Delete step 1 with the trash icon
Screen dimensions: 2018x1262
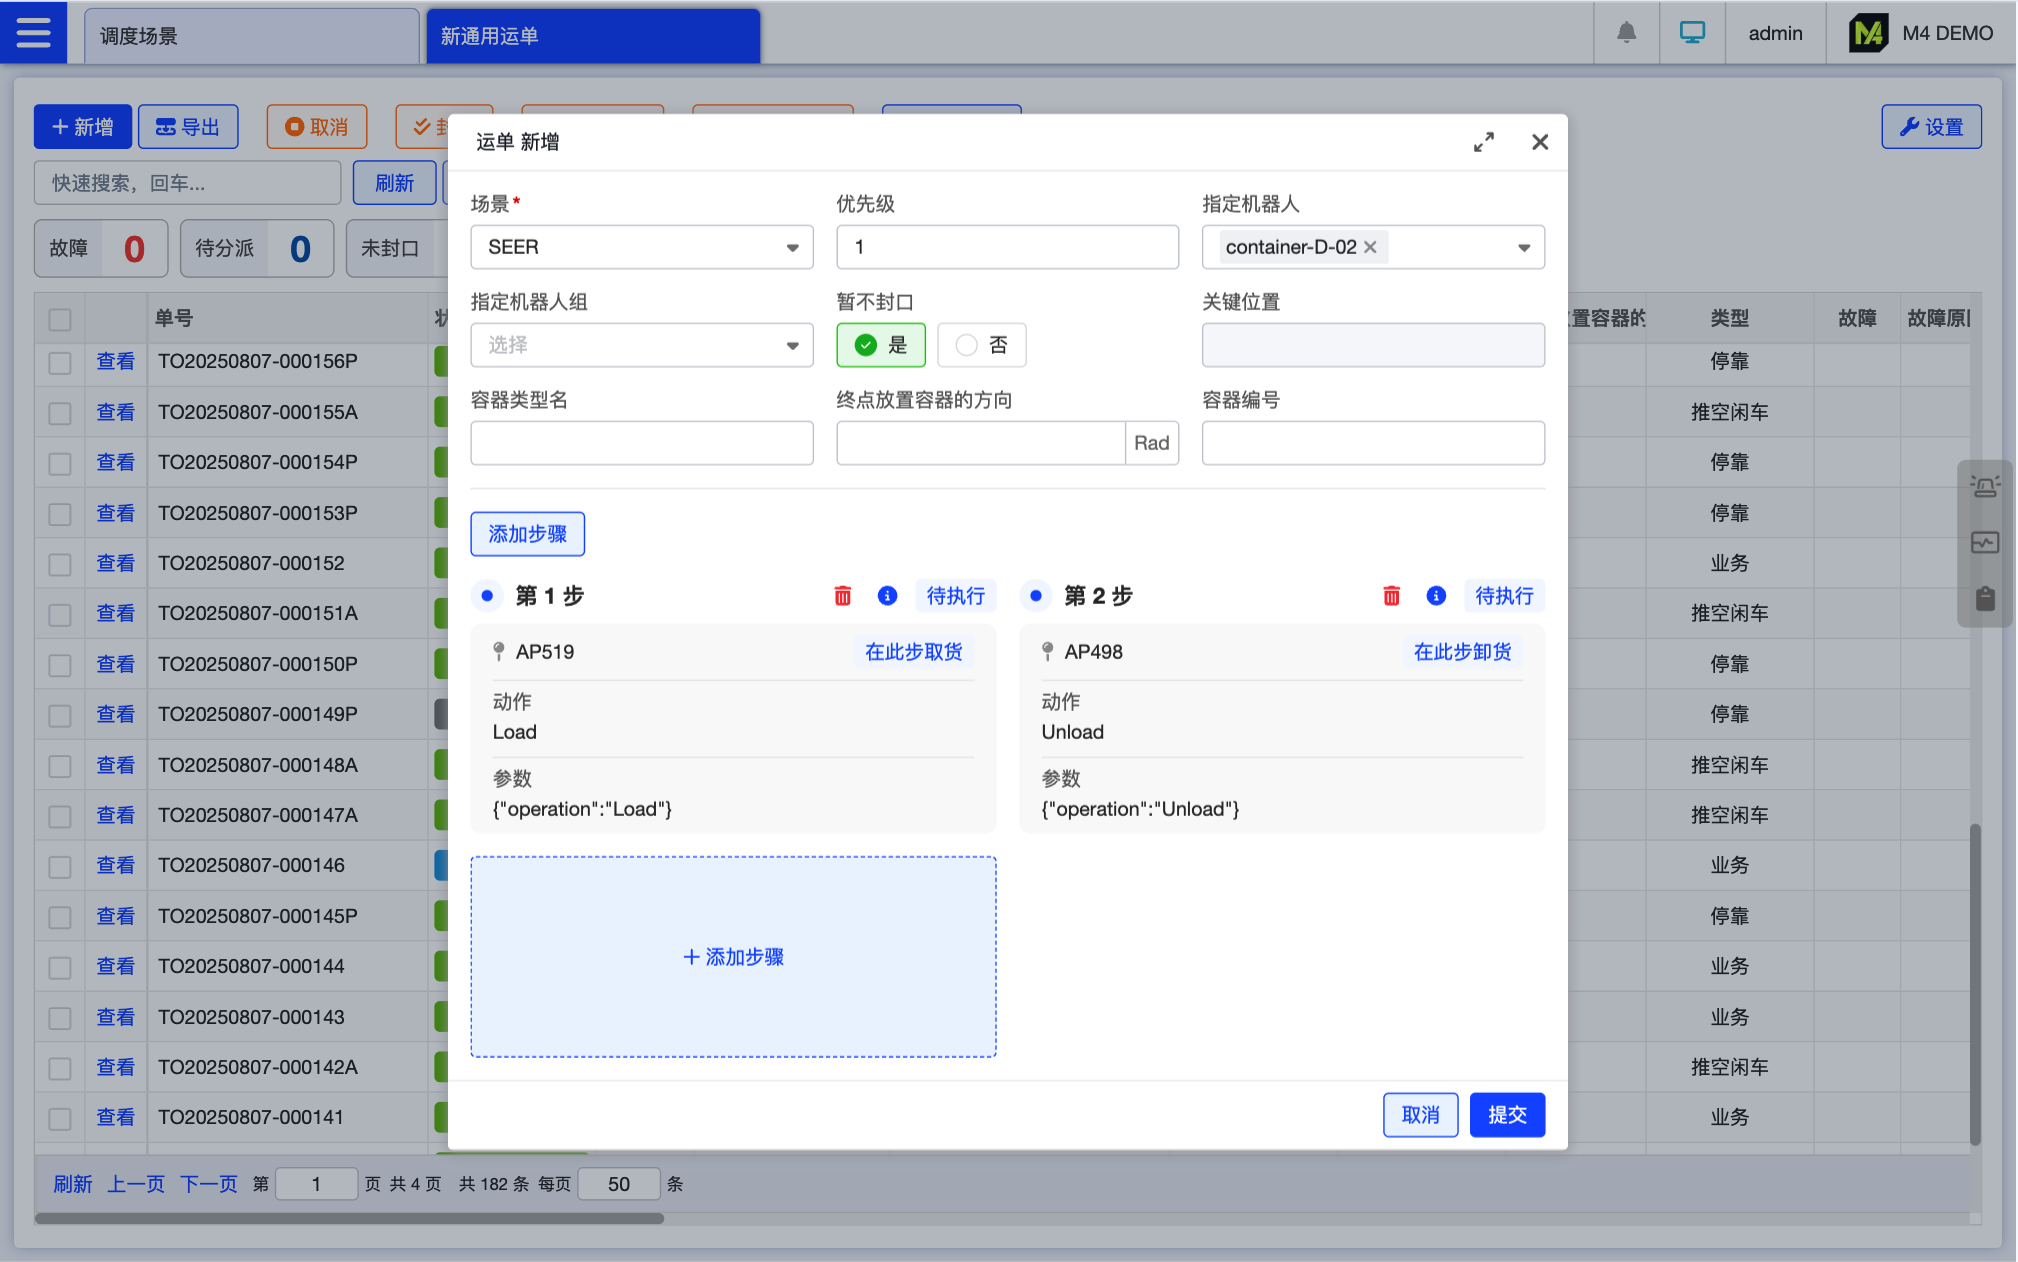click(x=842, y=596)
